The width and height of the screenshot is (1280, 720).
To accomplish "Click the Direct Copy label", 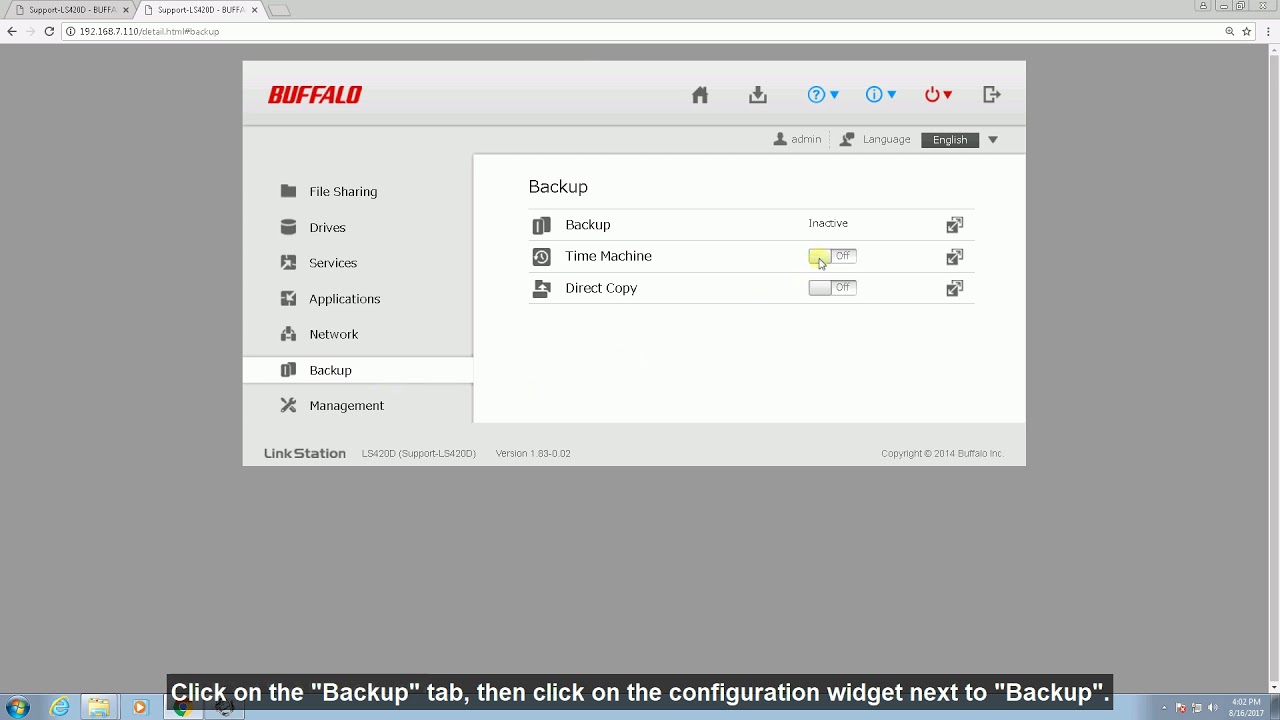I will (x=601, y=288).
